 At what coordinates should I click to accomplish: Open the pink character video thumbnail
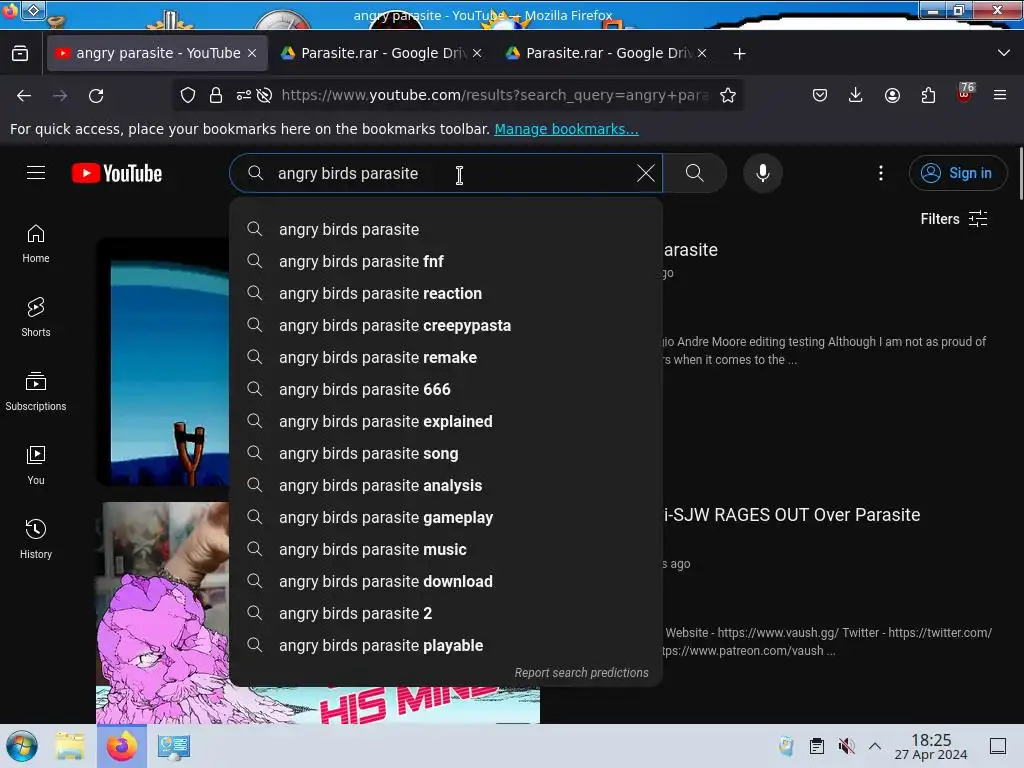pyautogui.click(x=163, y=613)
